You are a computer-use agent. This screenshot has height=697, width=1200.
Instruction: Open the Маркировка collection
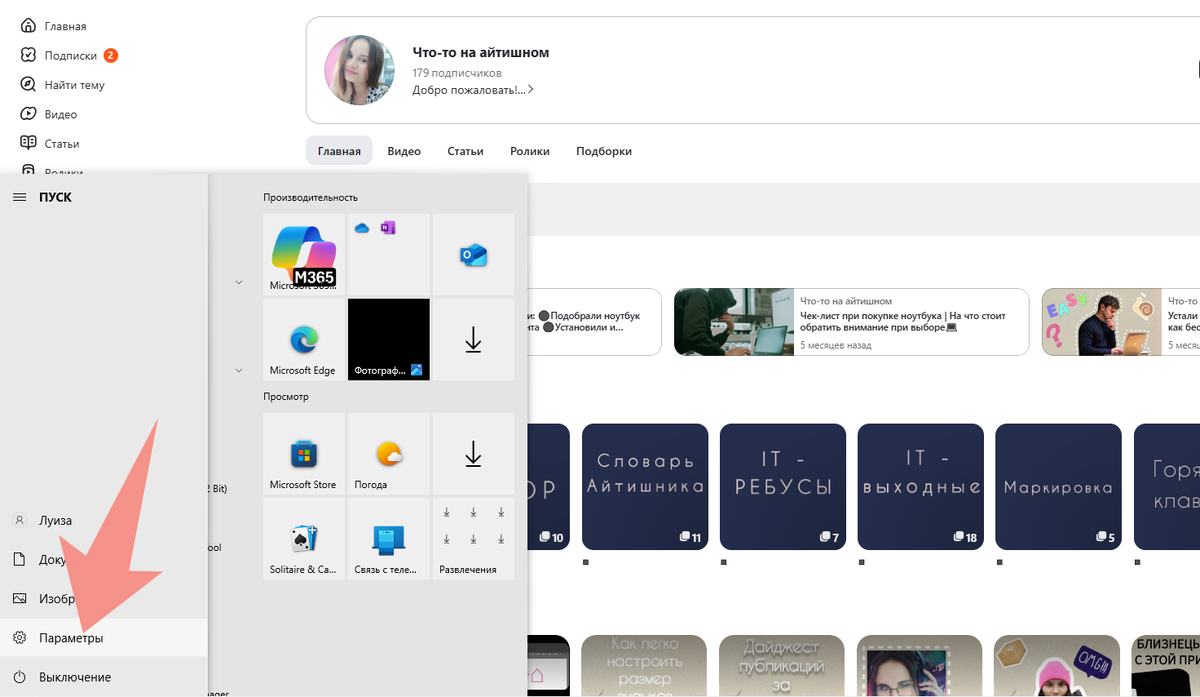click(x=1059, y=487)
